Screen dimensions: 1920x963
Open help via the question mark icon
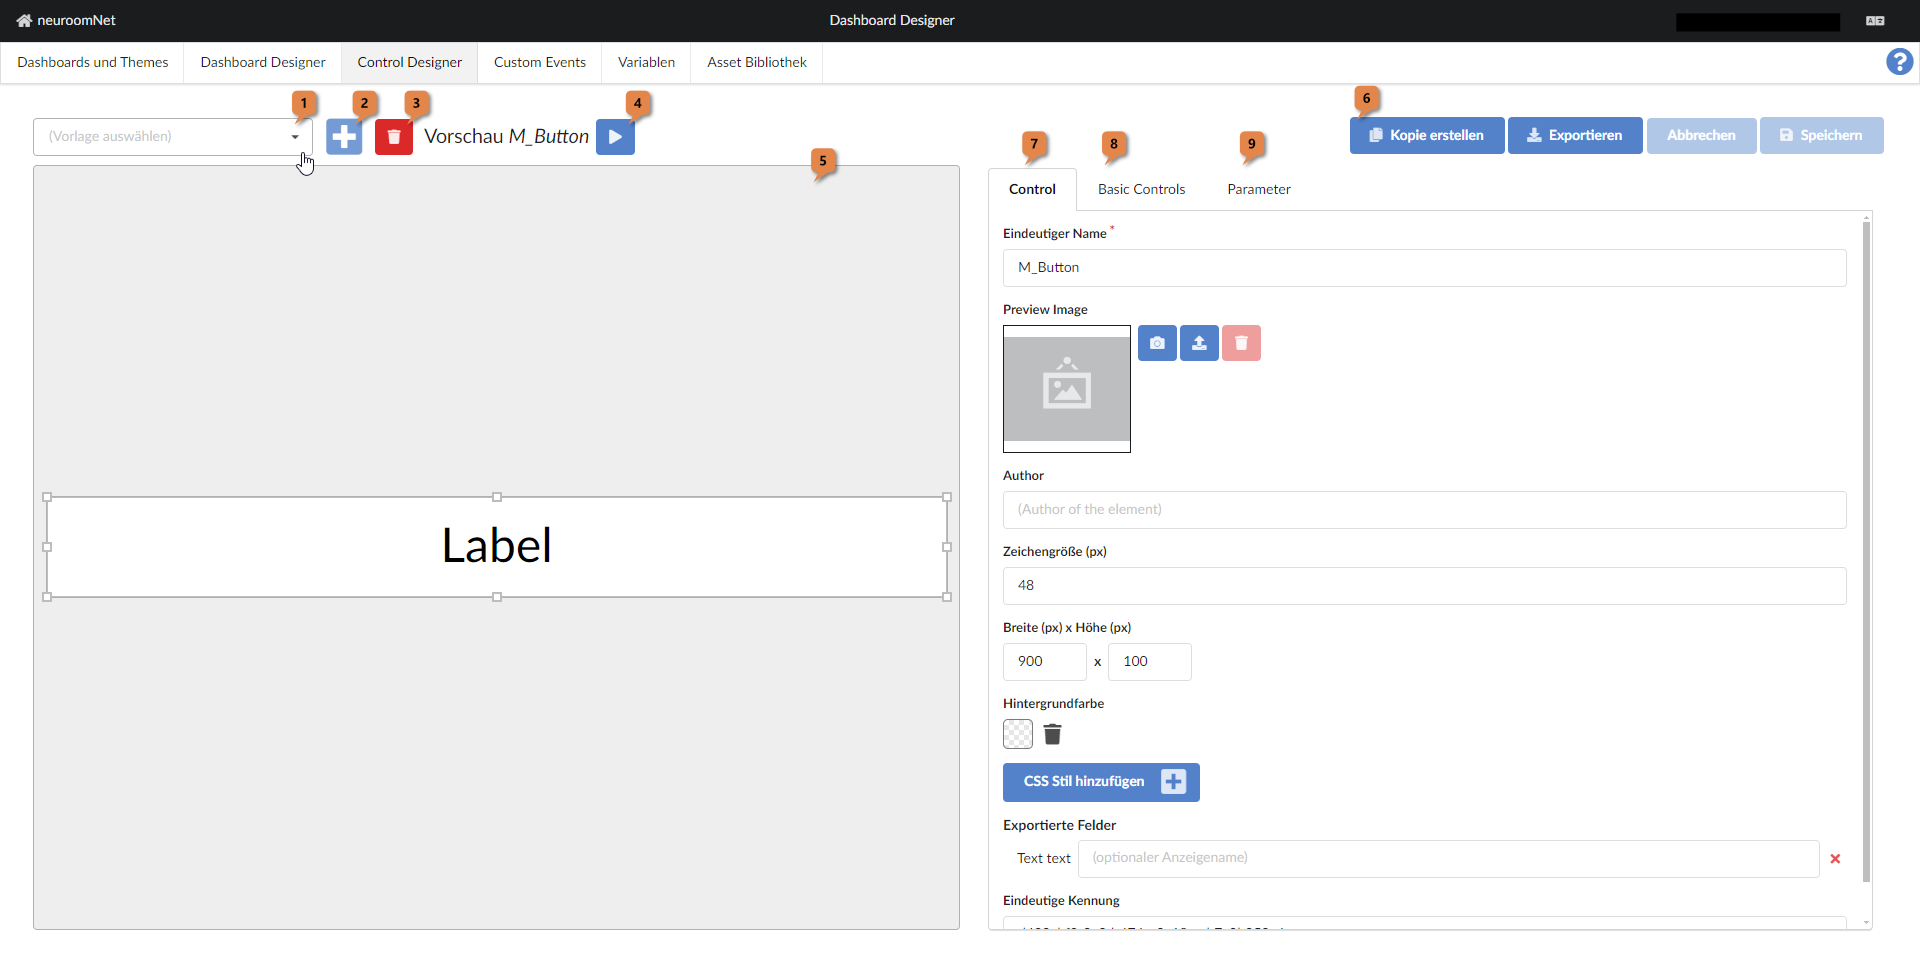1899,61
